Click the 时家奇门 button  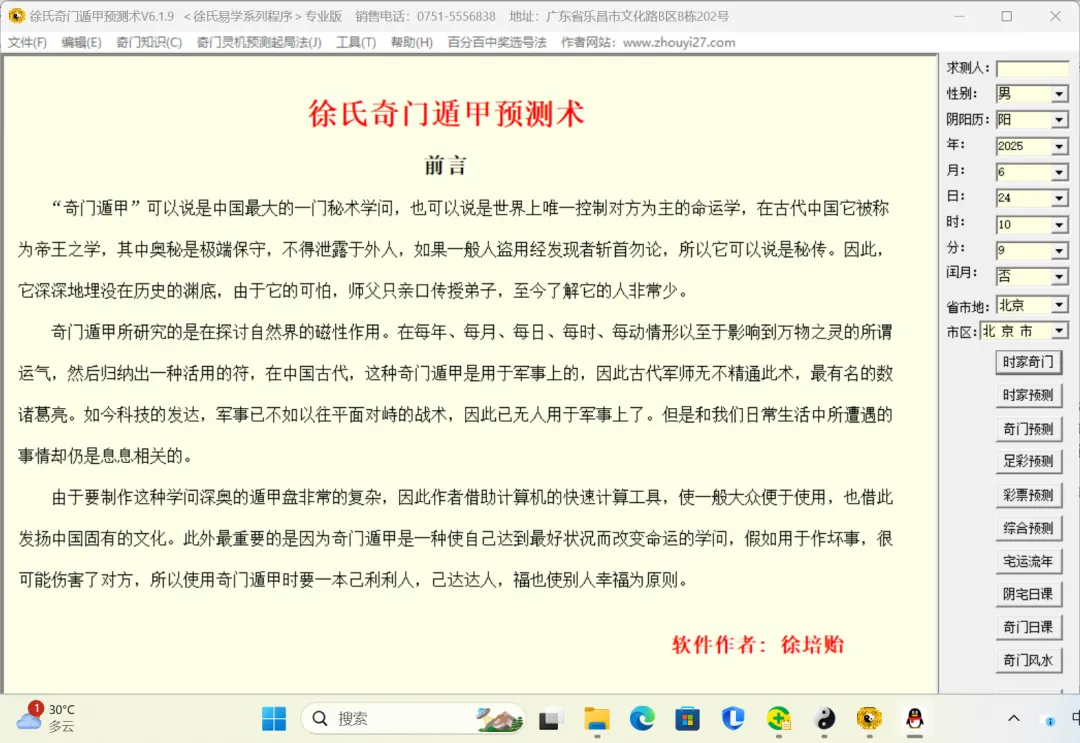1028,362
